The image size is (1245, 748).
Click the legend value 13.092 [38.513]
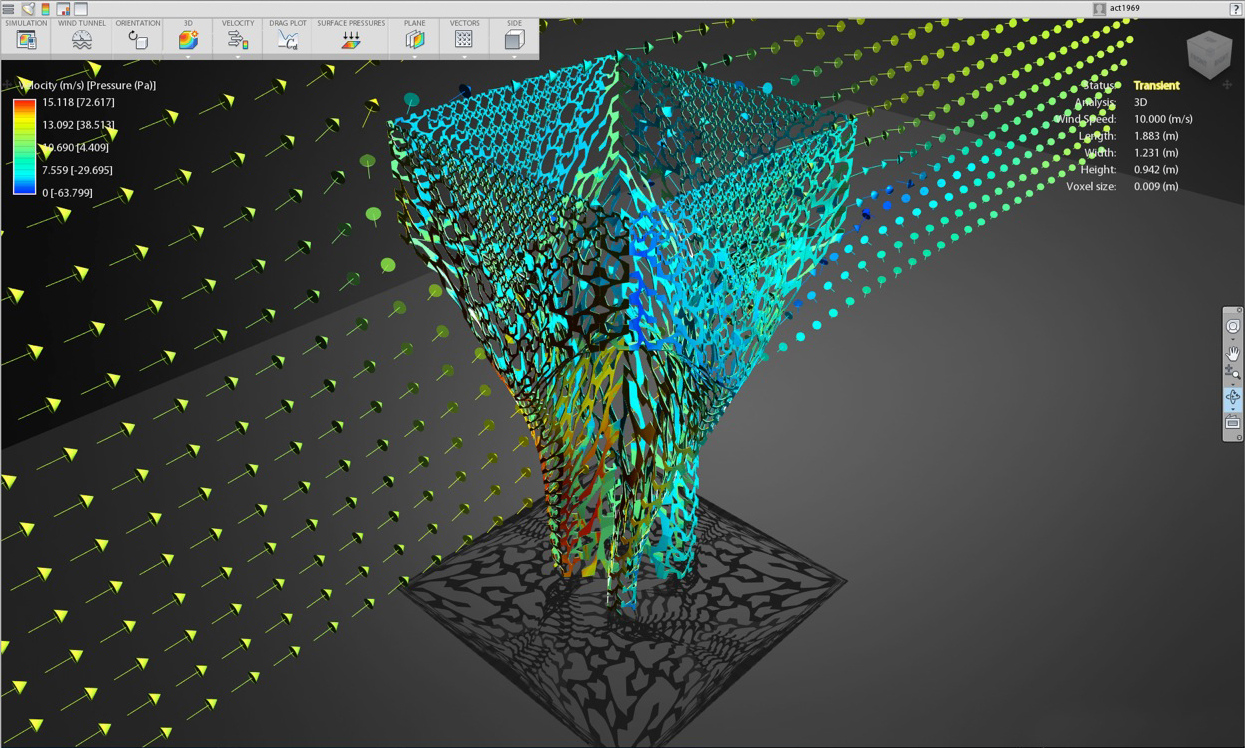pos(78,125)
